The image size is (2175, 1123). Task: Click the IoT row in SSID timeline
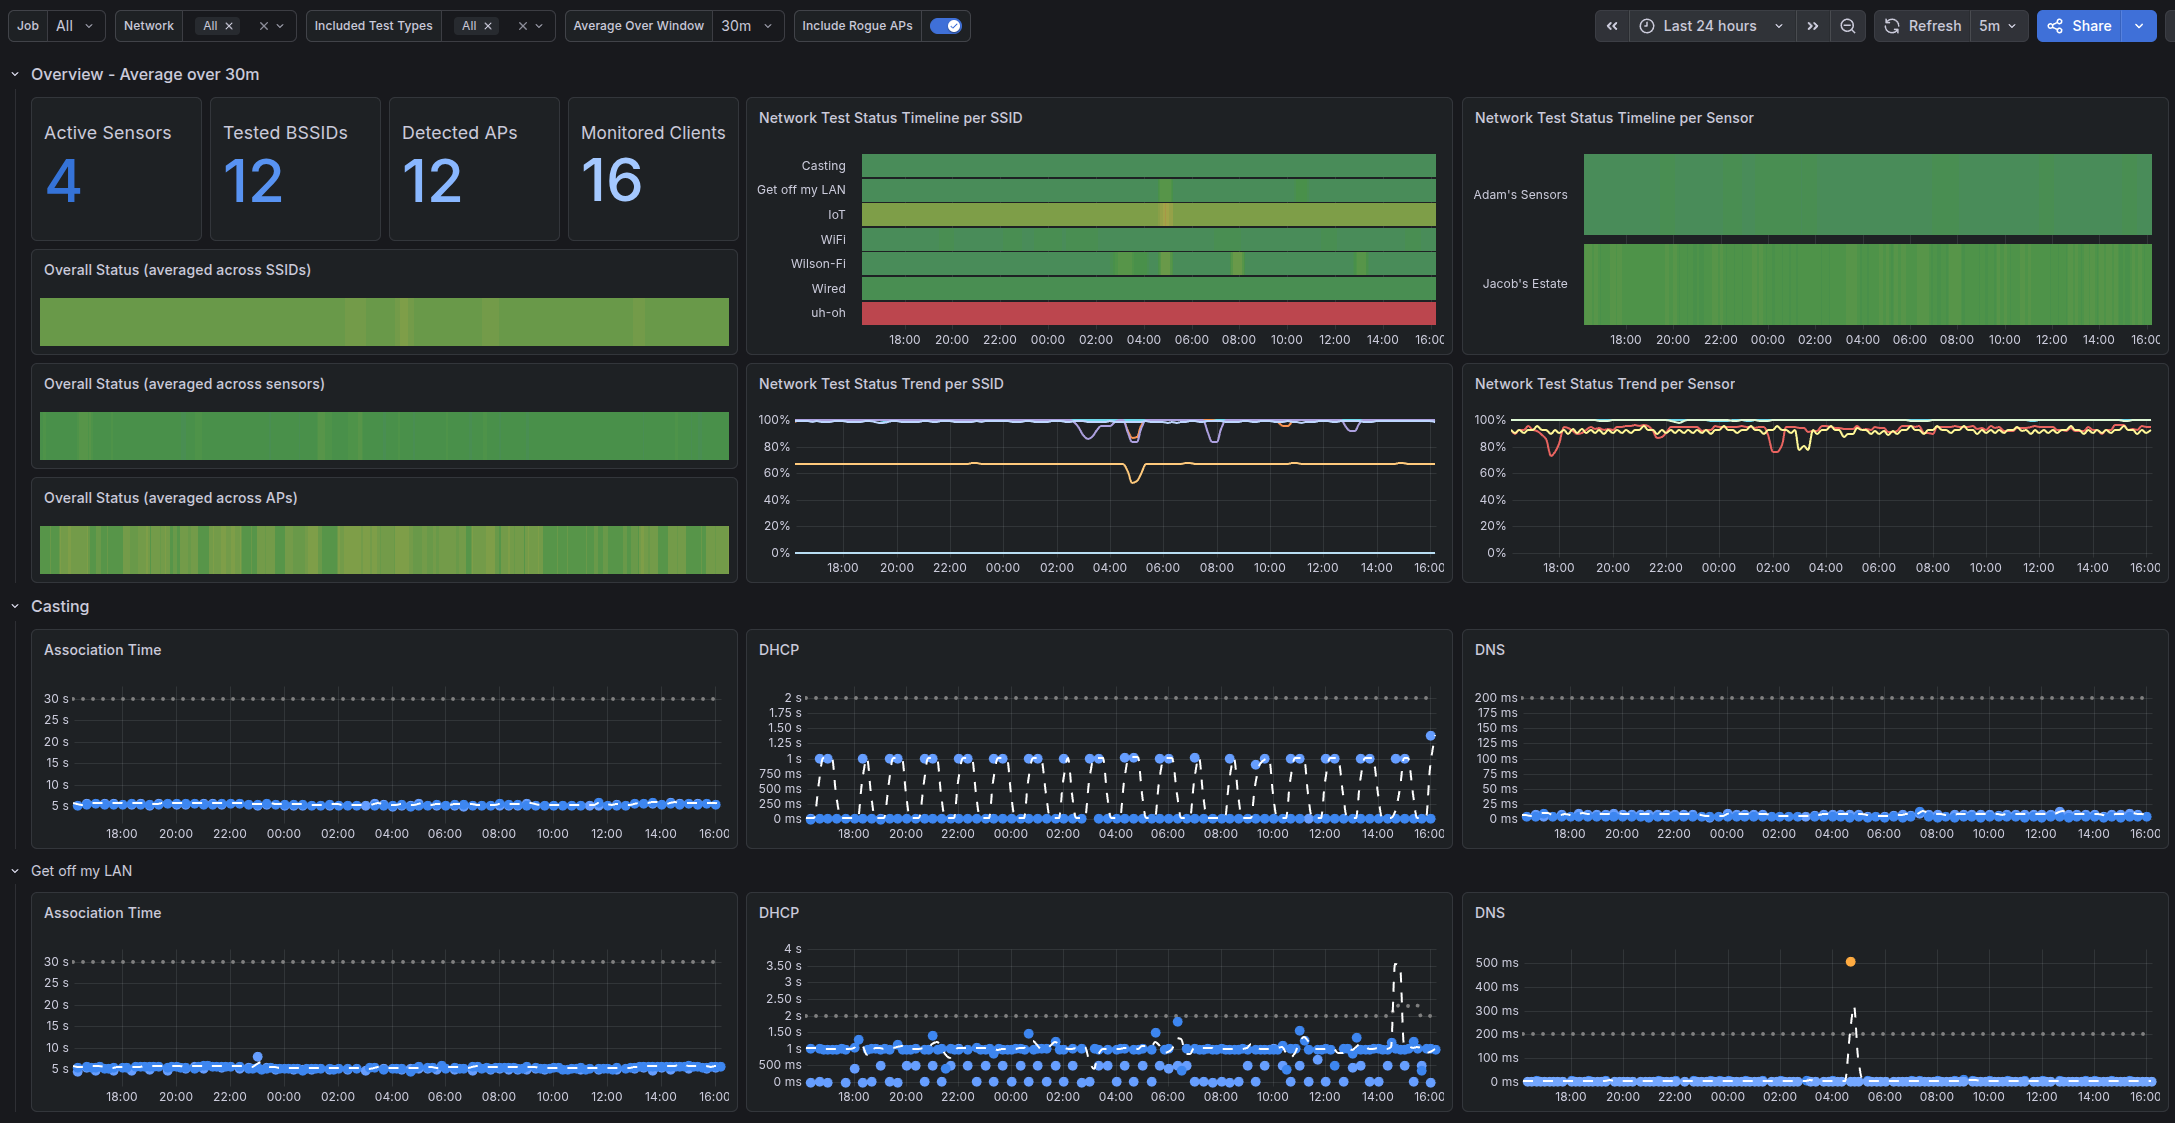[x=1148, y=215]
